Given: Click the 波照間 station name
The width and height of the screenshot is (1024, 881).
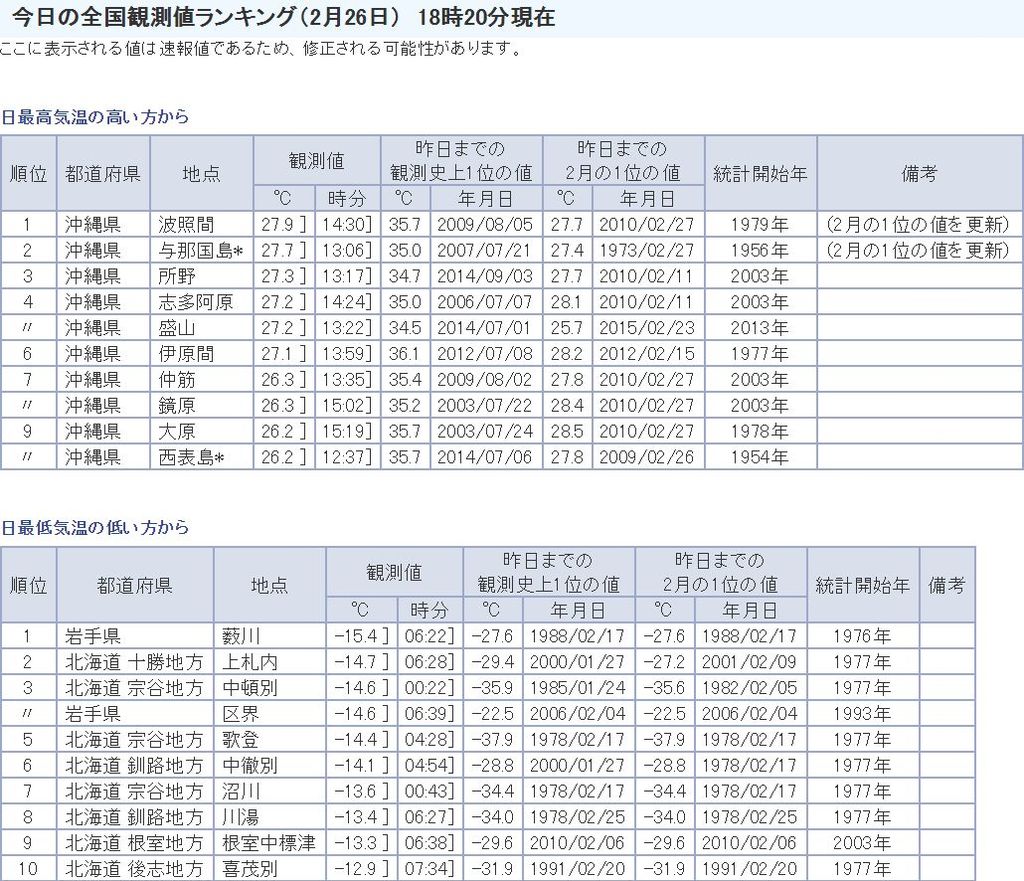Looking at the screenshot, I should pos(186,224).
